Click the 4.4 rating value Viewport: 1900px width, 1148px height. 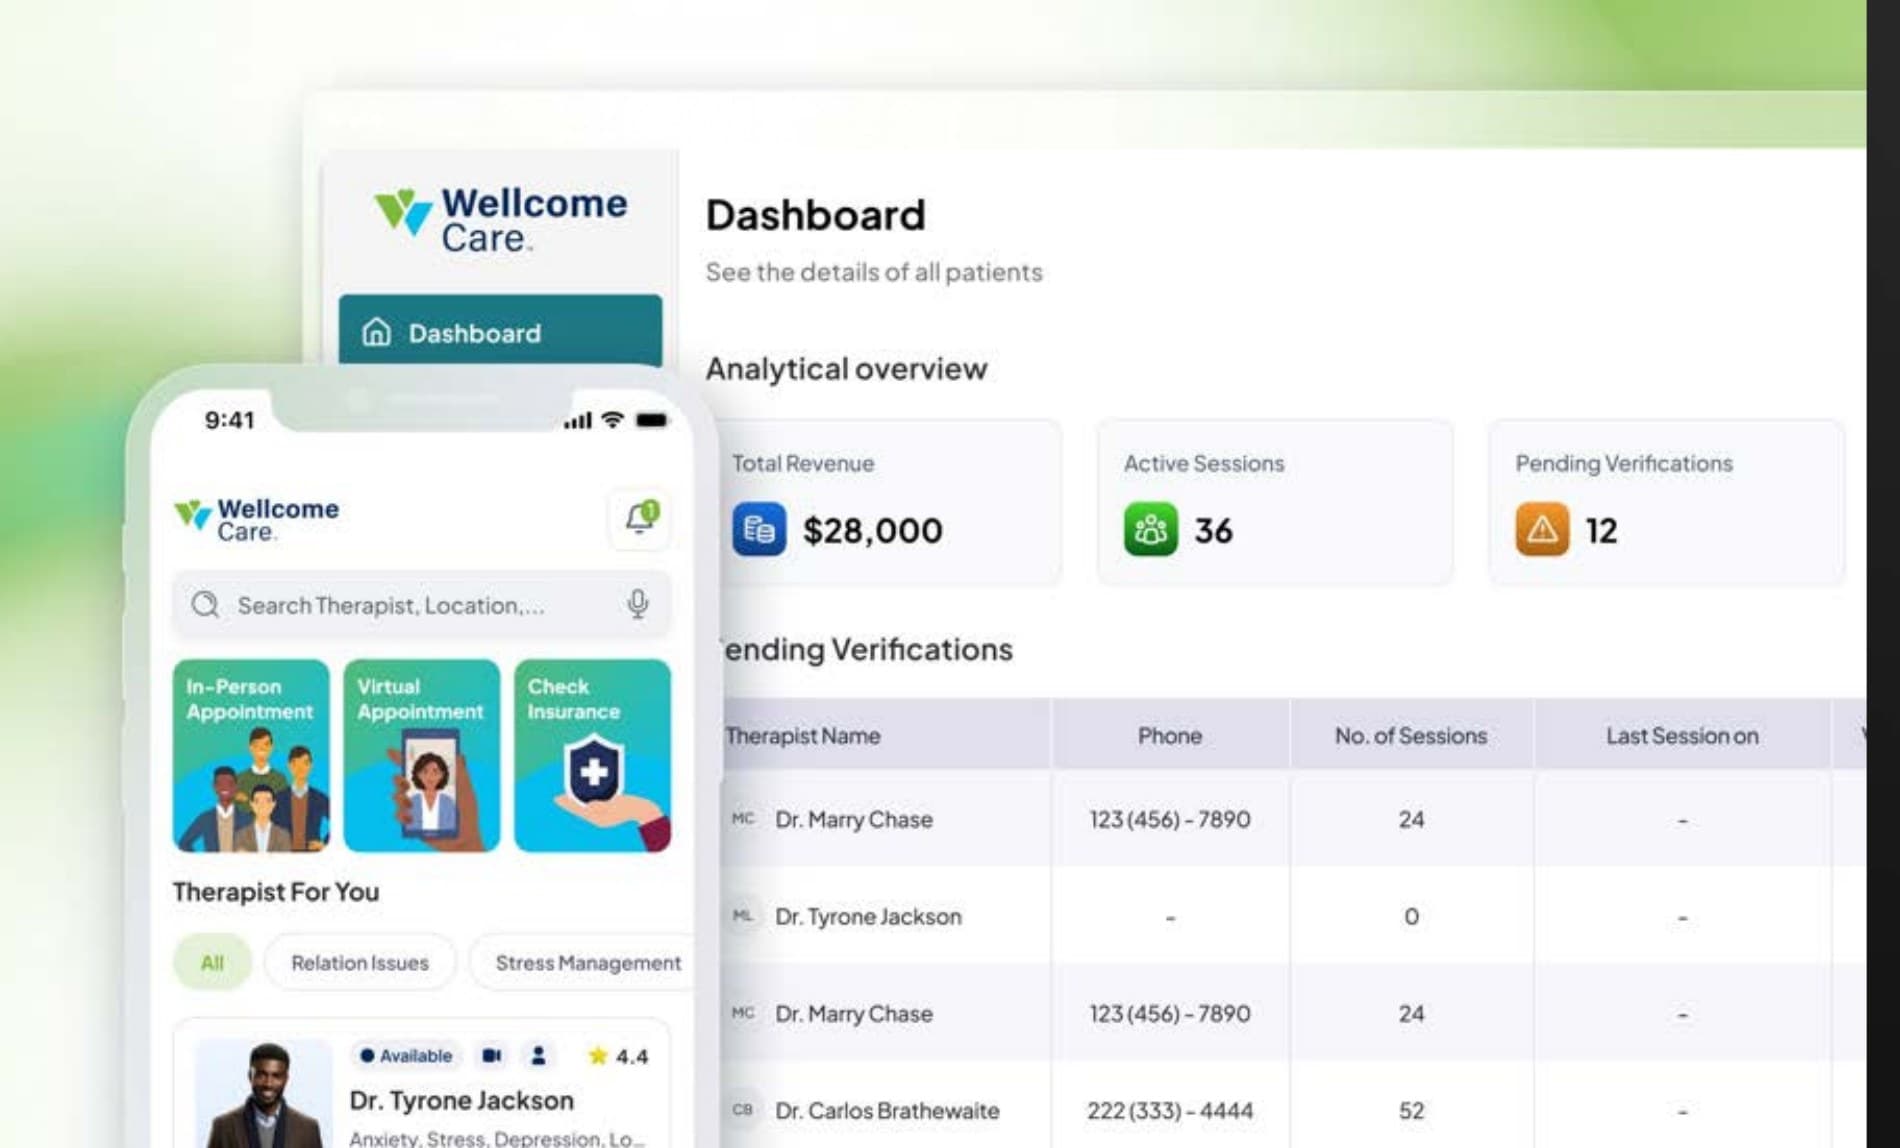click(632, 1056)
